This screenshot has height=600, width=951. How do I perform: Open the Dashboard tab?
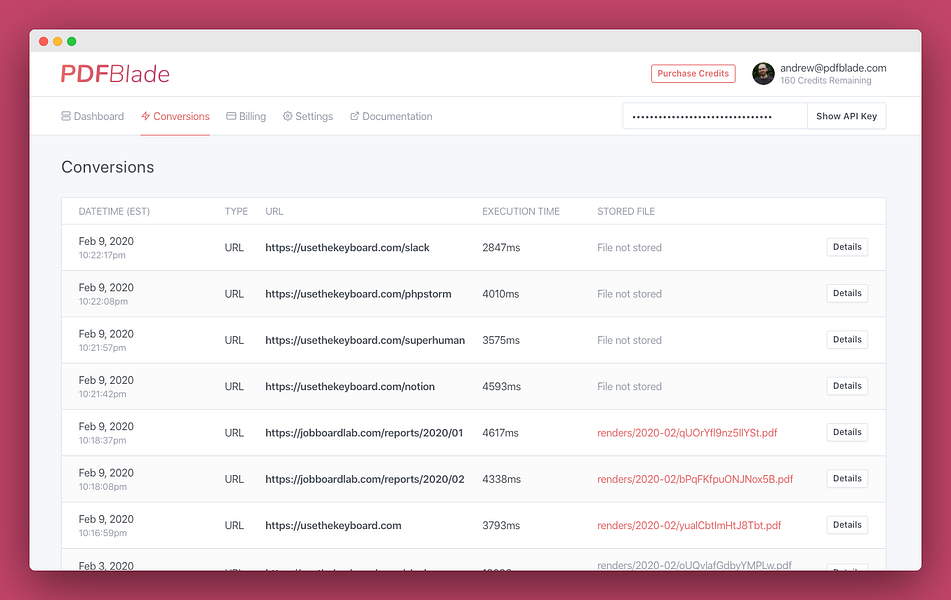[92, 116]
